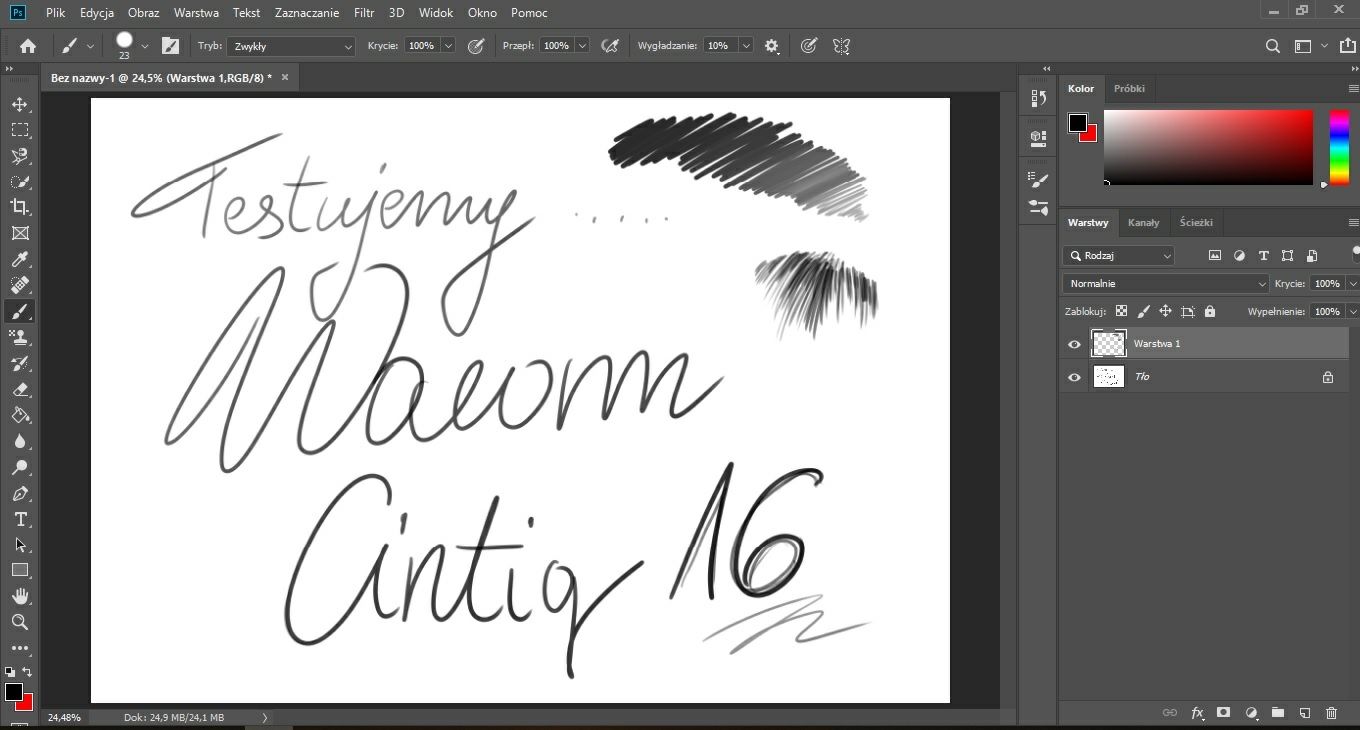Add layer style fx button

(1197, 713)
